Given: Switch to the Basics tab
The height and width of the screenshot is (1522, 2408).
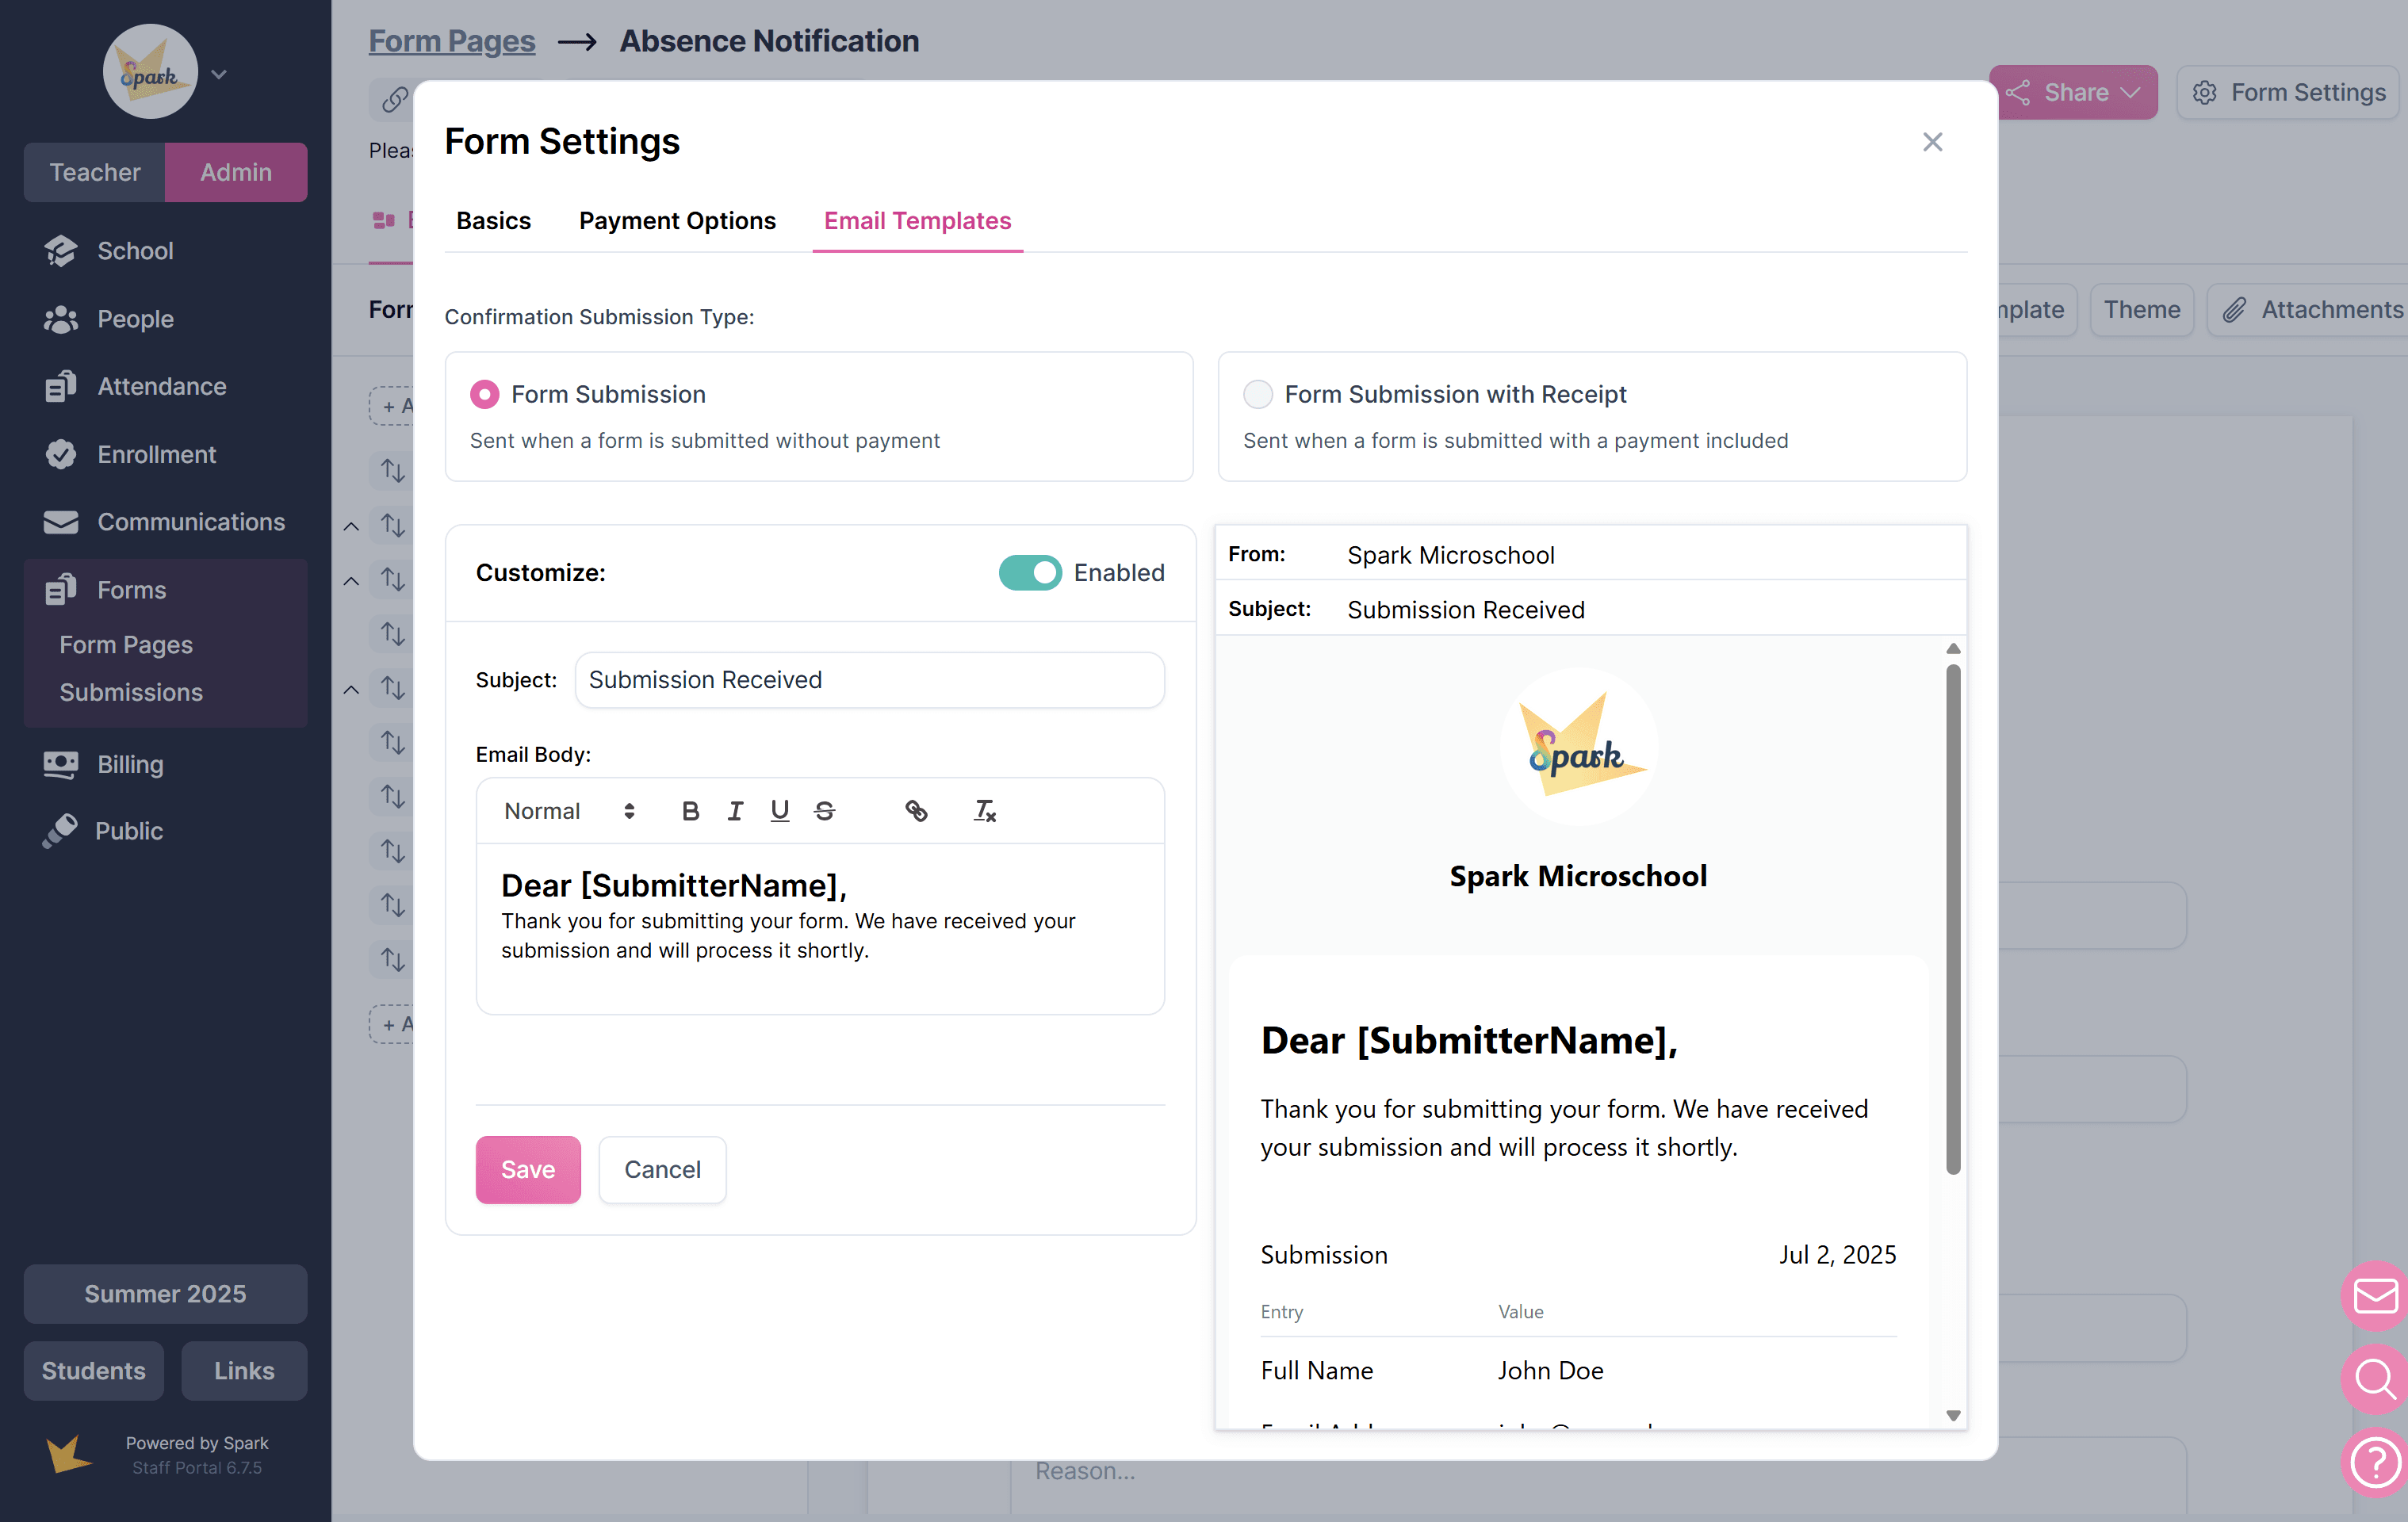Looking at the screenshot, I should pos(493,221).
